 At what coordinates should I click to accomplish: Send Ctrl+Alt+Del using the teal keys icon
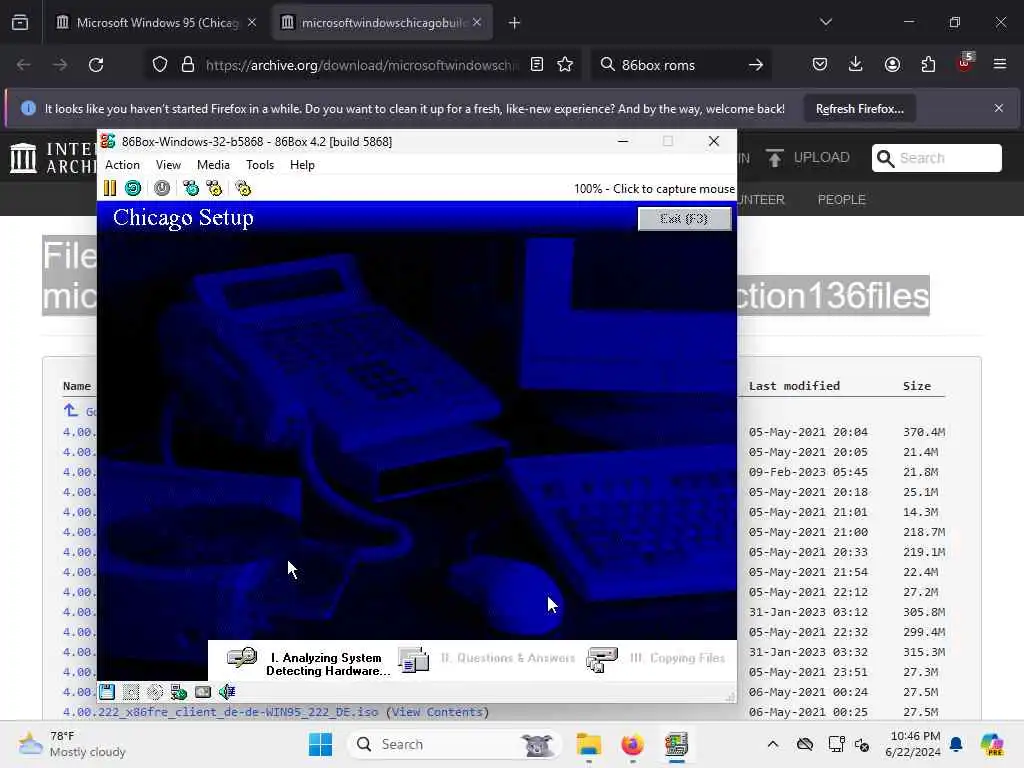point(191,189)
